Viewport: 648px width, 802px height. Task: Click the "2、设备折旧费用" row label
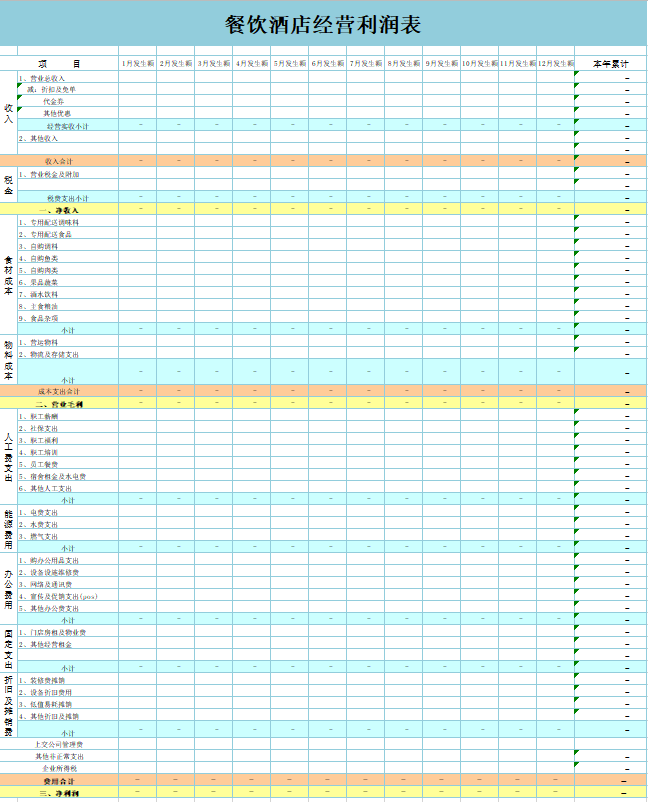point(46,693)
